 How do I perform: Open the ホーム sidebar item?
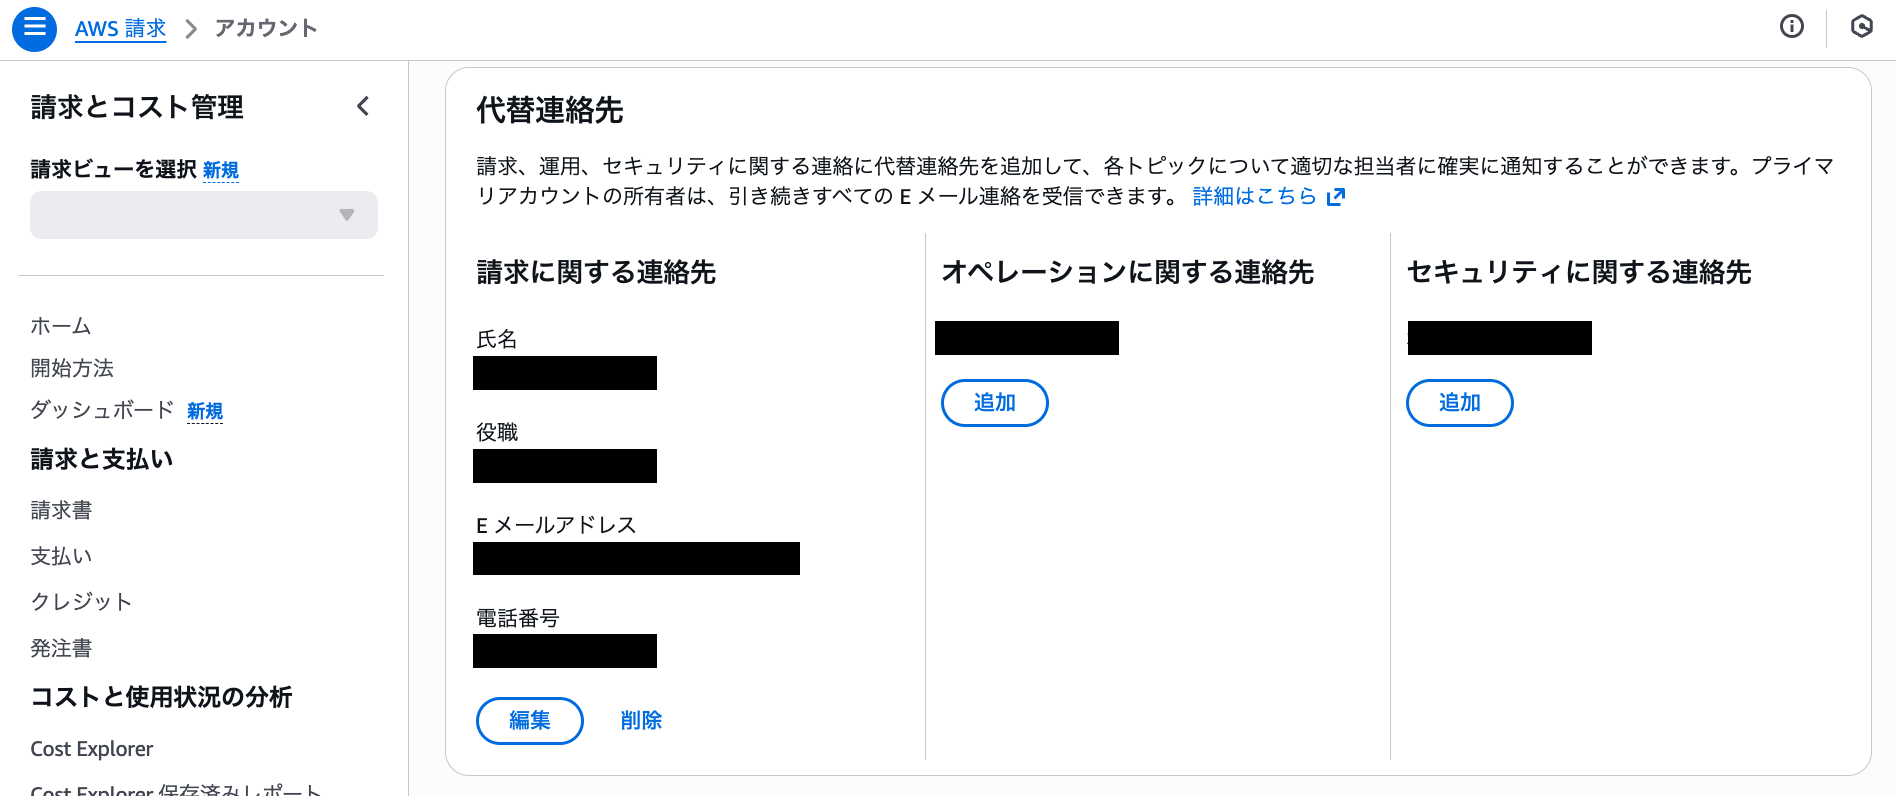[59, 325]
